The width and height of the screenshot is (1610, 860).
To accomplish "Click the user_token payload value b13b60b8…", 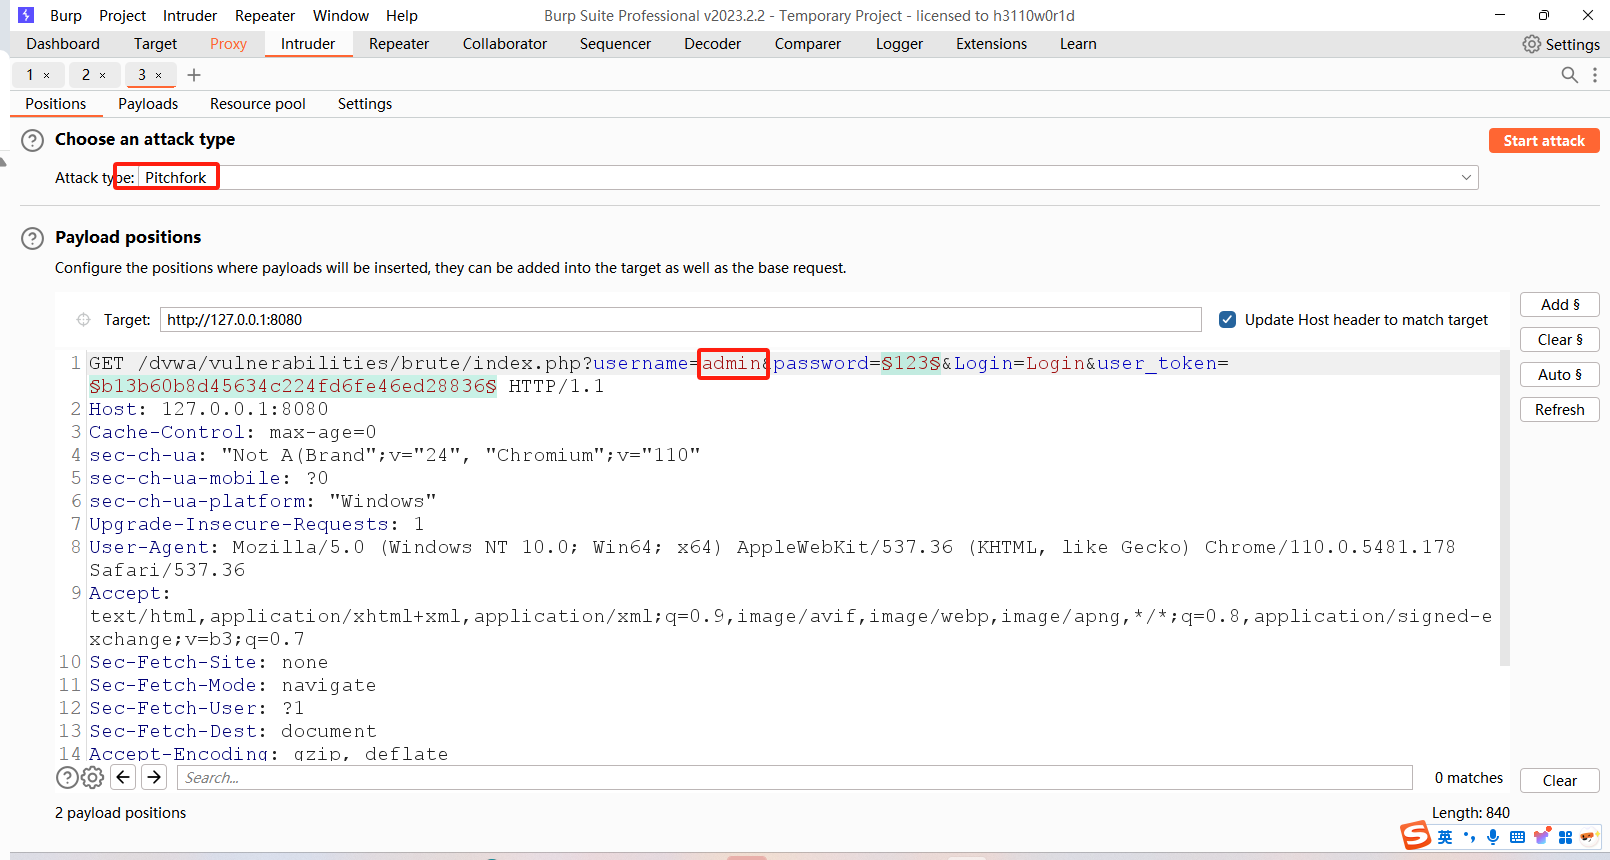I will (x=292, y=387).
